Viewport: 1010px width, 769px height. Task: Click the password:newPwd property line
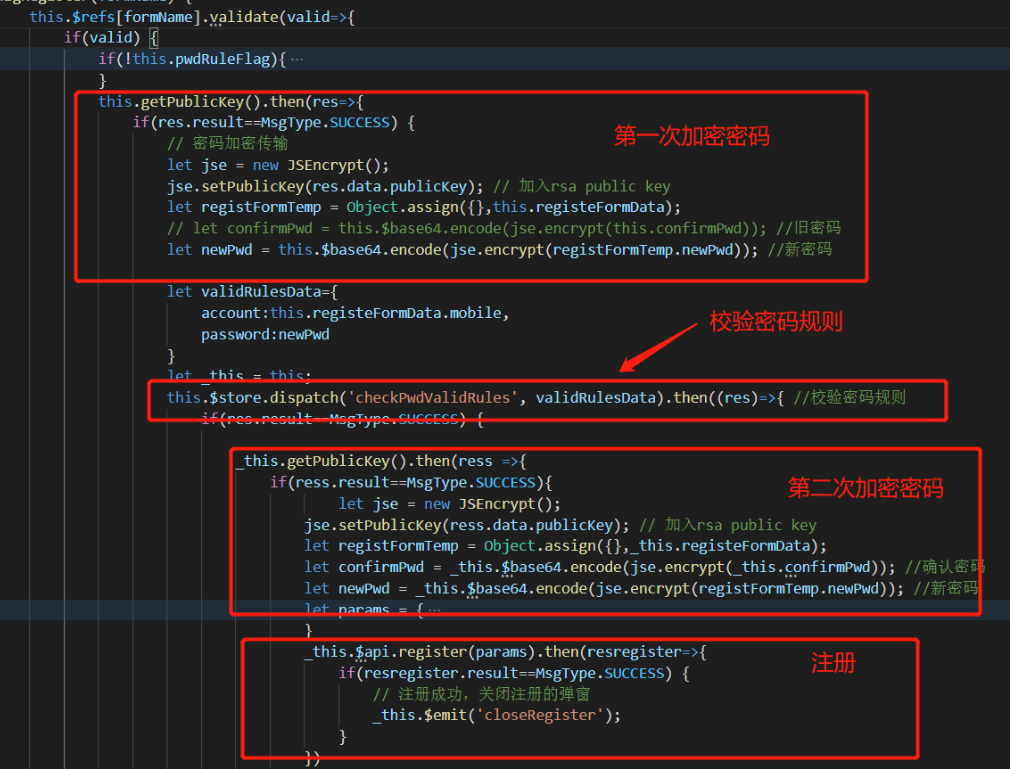[265, 334]
